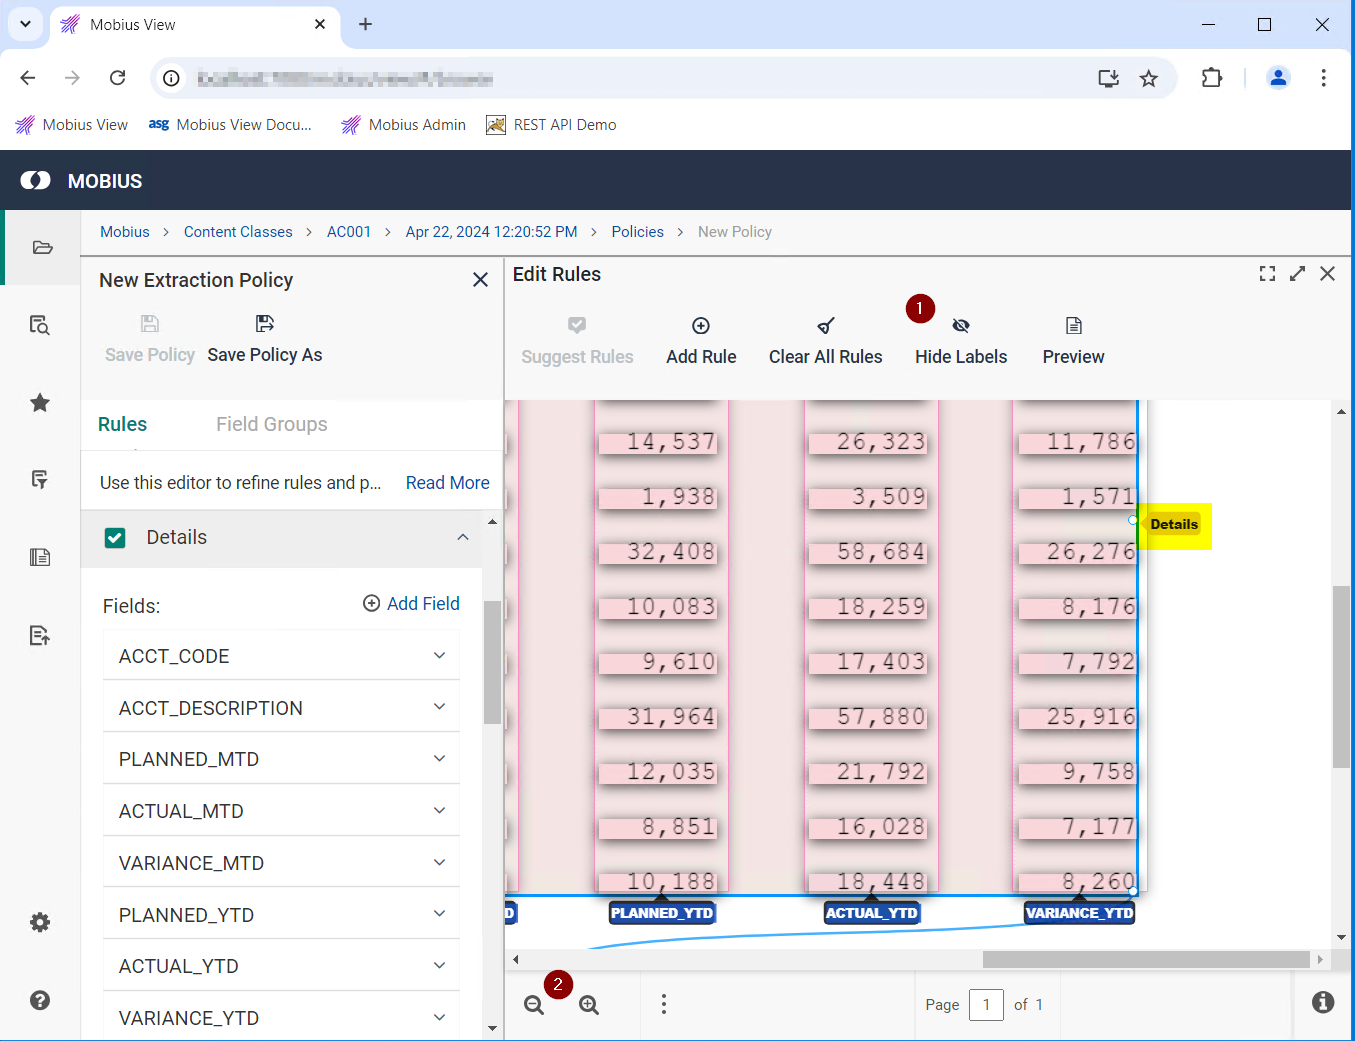Open the Preview document icon

(x=1073, y=326)
